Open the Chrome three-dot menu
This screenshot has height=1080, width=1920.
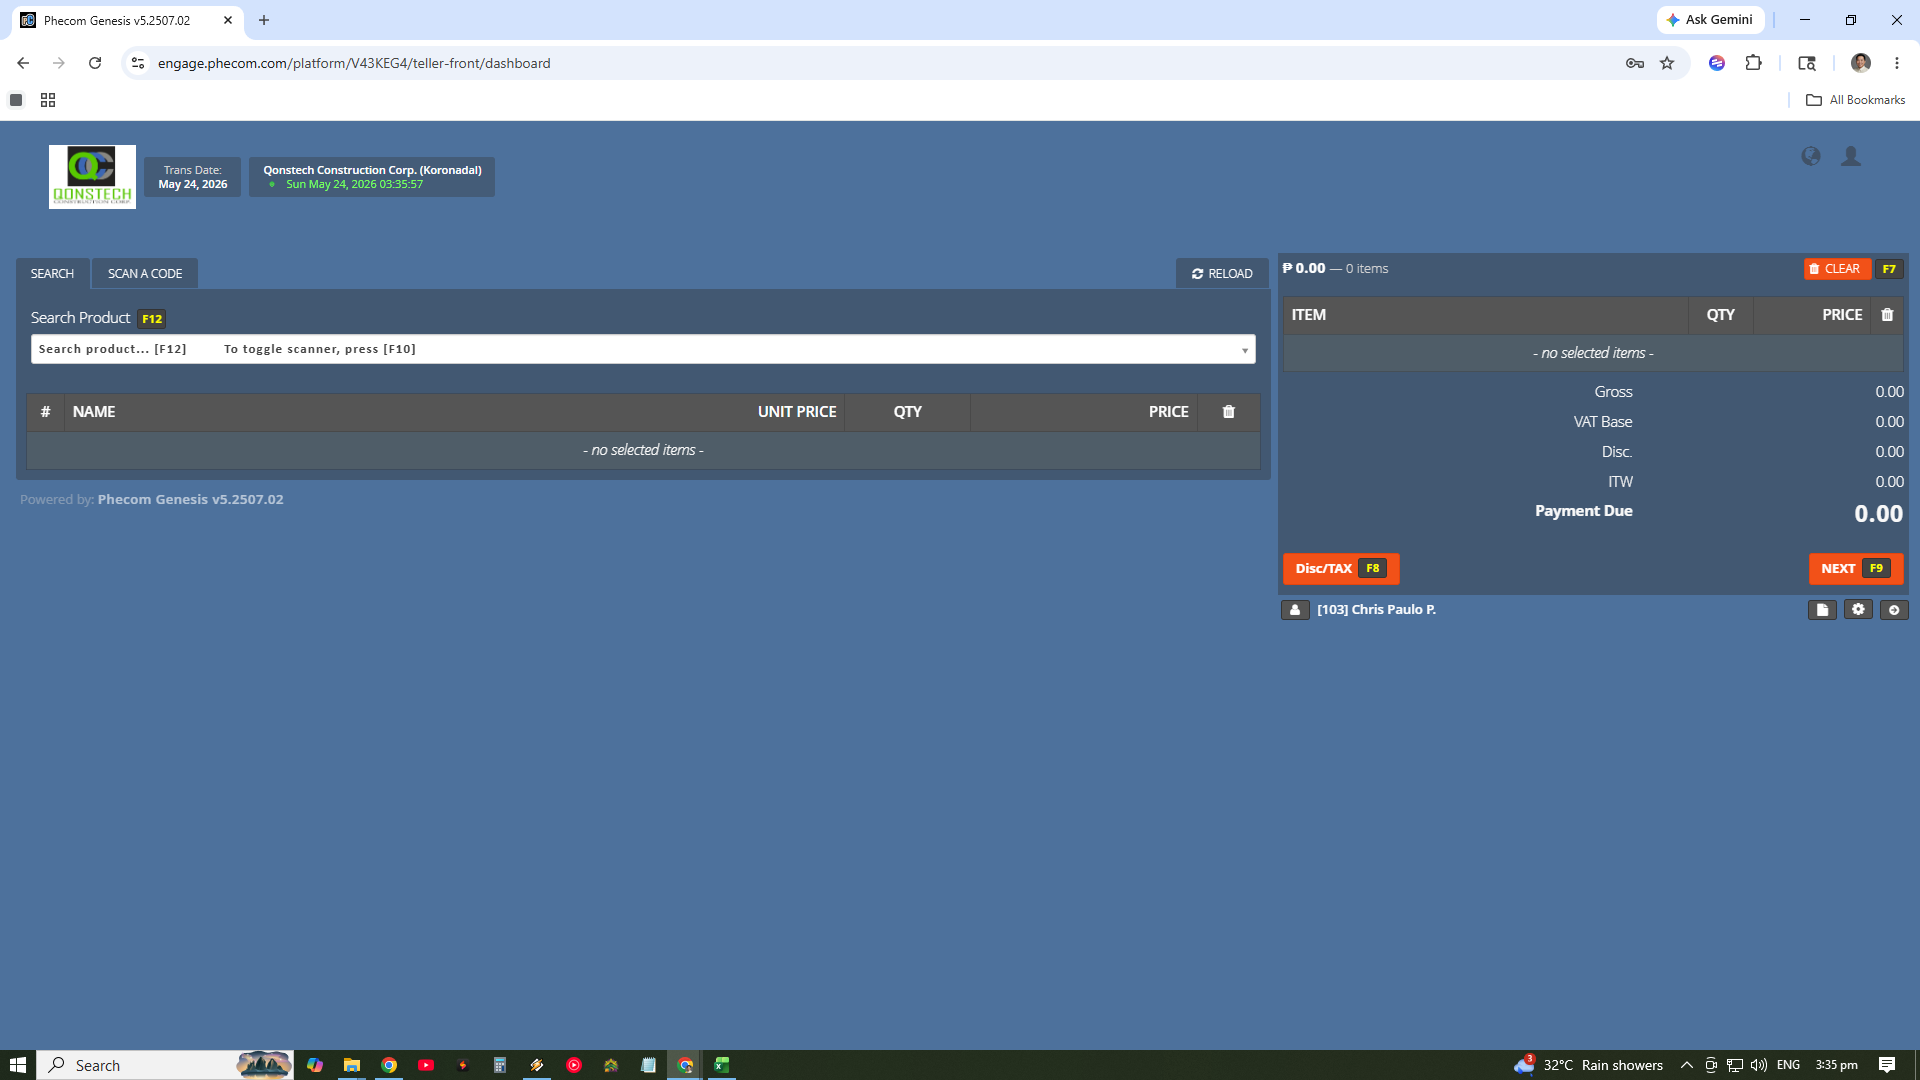[1897, 63]
